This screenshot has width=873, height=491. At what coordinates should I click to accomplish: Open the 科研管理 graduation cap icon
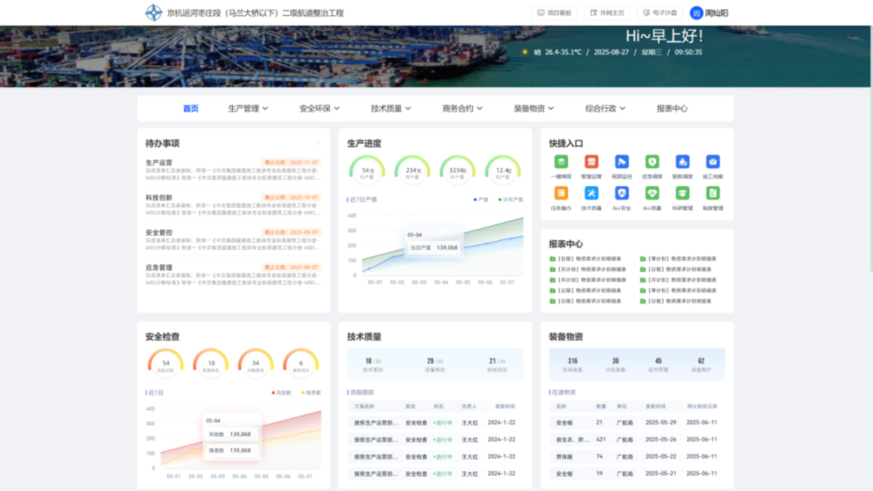click(x=682, y=193)
